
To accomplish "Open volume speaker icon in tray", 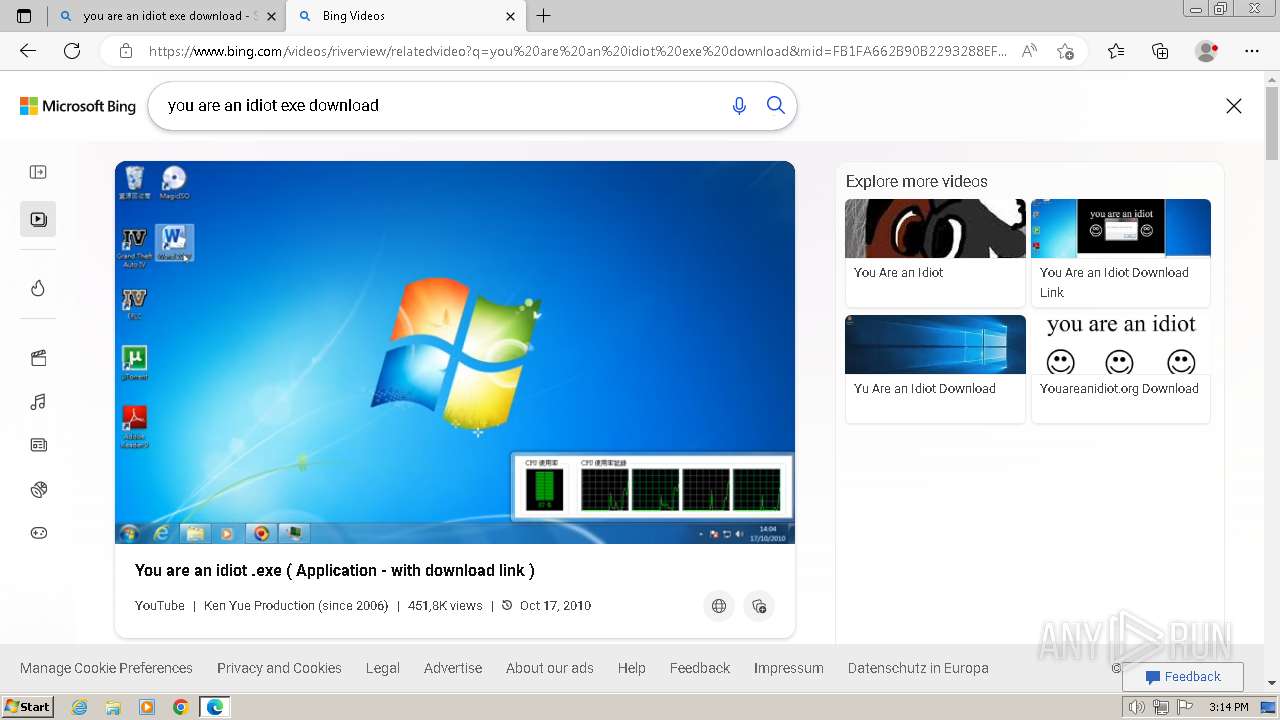I will pyautogui.click(x=1137, y=707).
